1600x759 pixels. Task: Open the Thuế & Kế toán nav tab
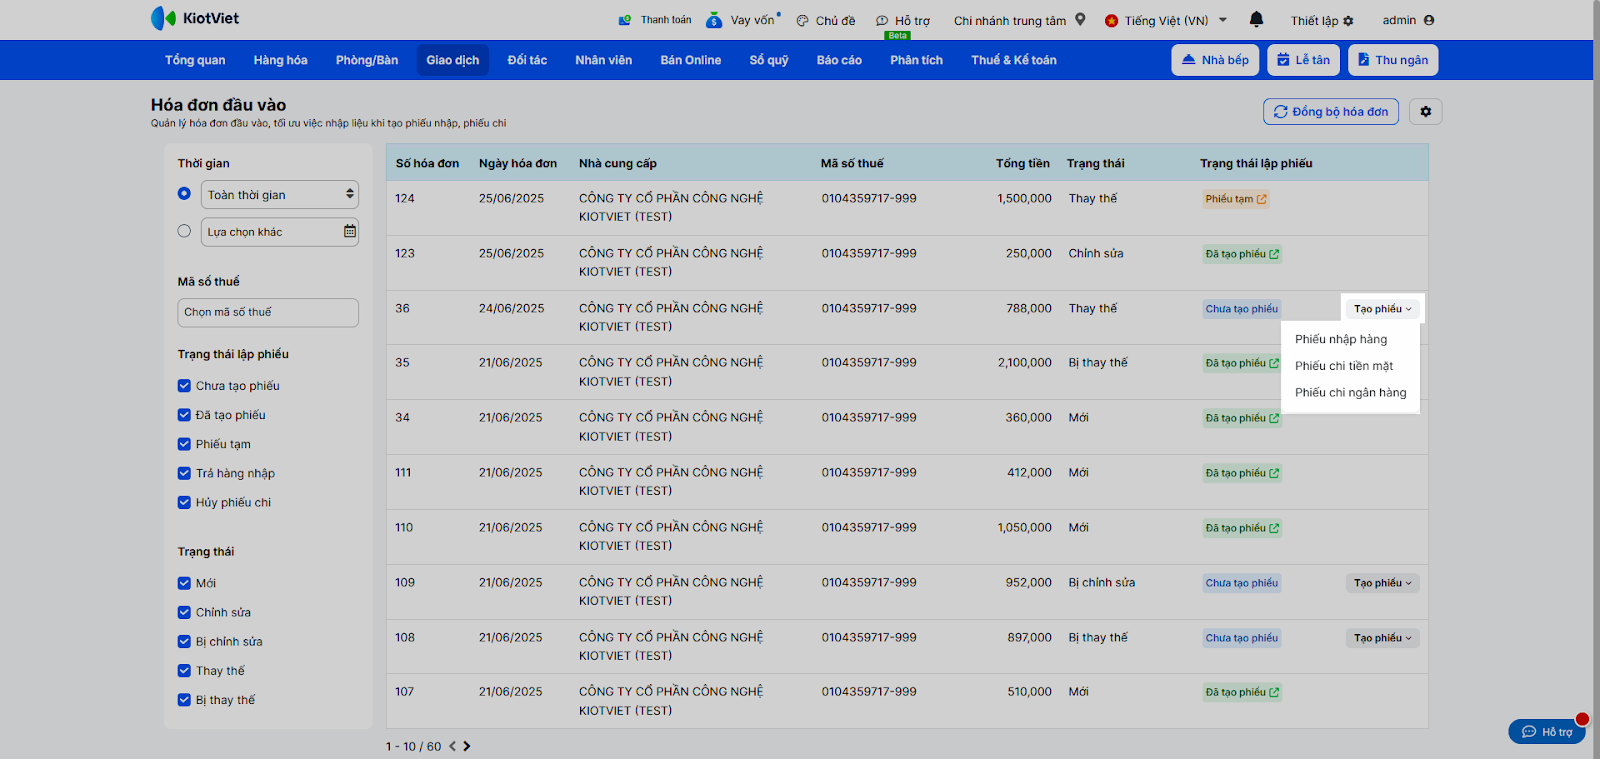(x=1014, y=60)
